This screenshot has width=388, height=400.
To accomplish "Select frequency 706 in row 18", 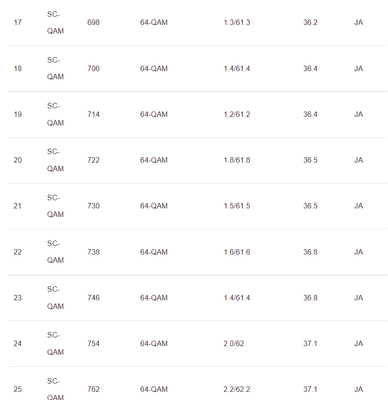I will click(93, 68).
